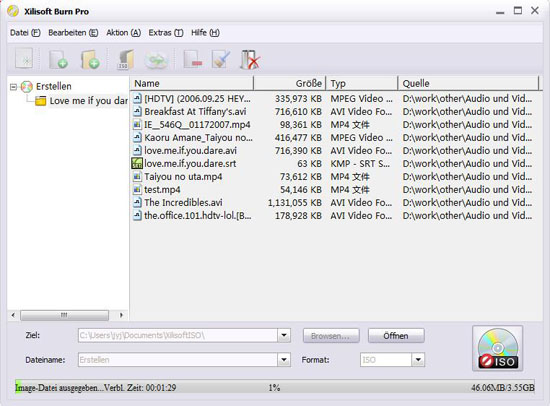The image size is (550, 406).
Task: Open the Hilfe menu
Action: [x=205, y=33]
